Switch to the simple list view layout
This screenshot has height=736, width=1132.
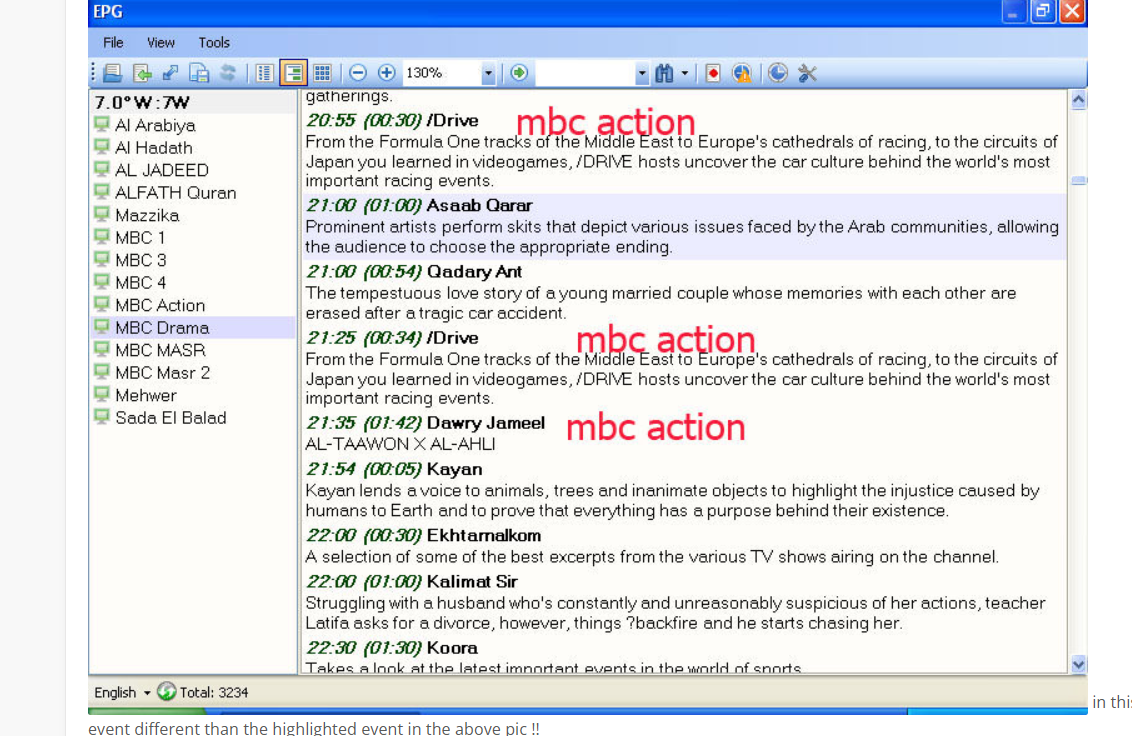(265, 73)
